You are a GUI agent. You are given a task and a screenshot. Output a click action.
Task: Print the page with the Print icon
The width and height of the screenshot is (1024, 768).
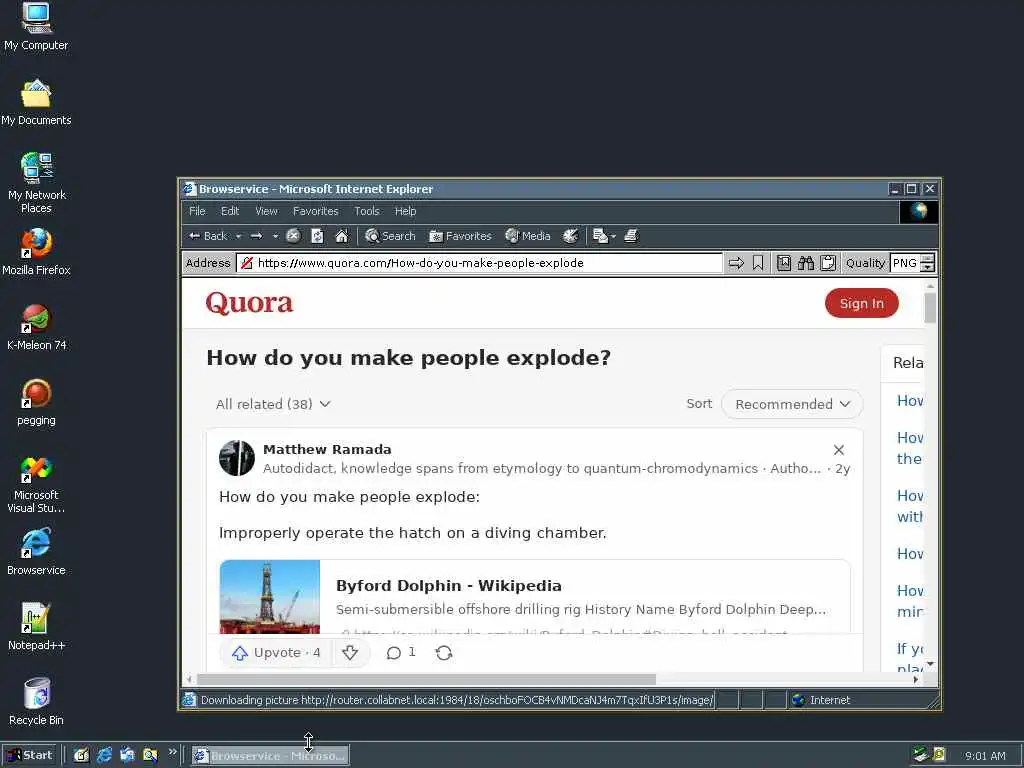[631, 236]
